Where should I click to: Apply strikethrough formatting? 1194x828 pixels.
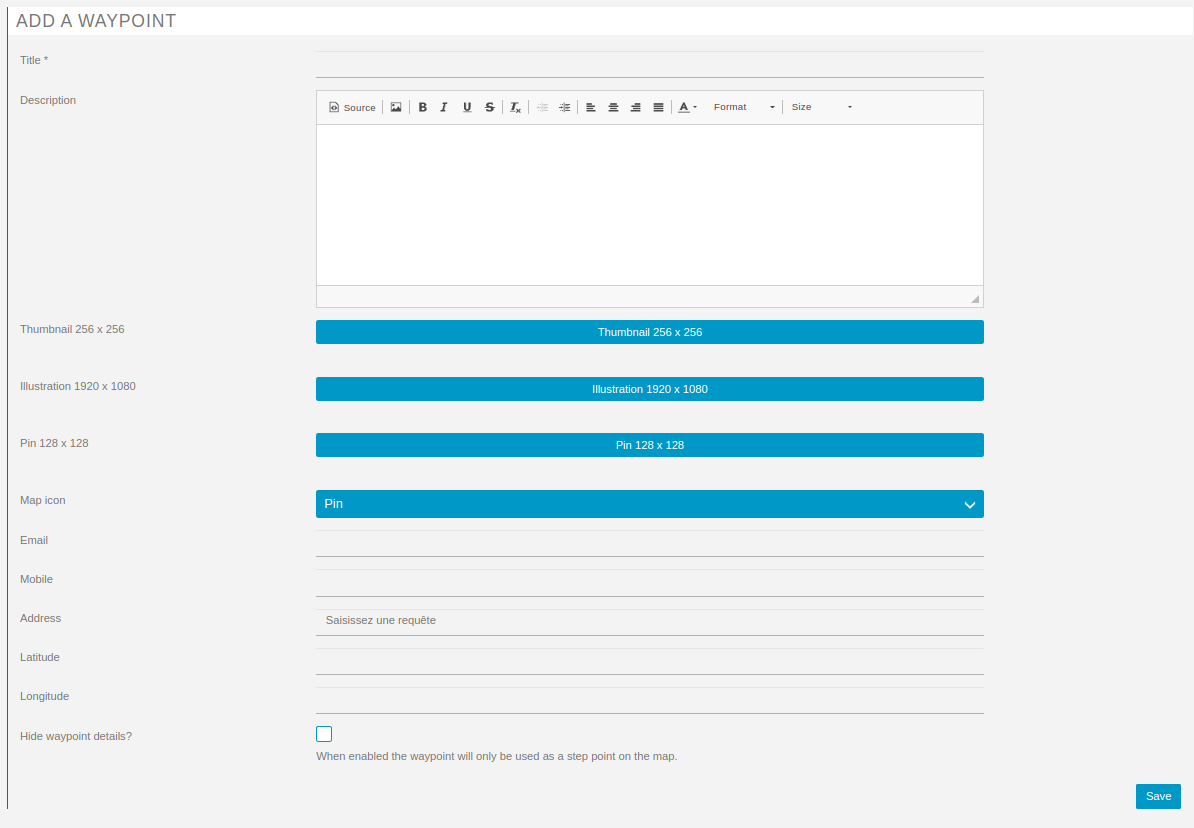(x=489, y=107)
